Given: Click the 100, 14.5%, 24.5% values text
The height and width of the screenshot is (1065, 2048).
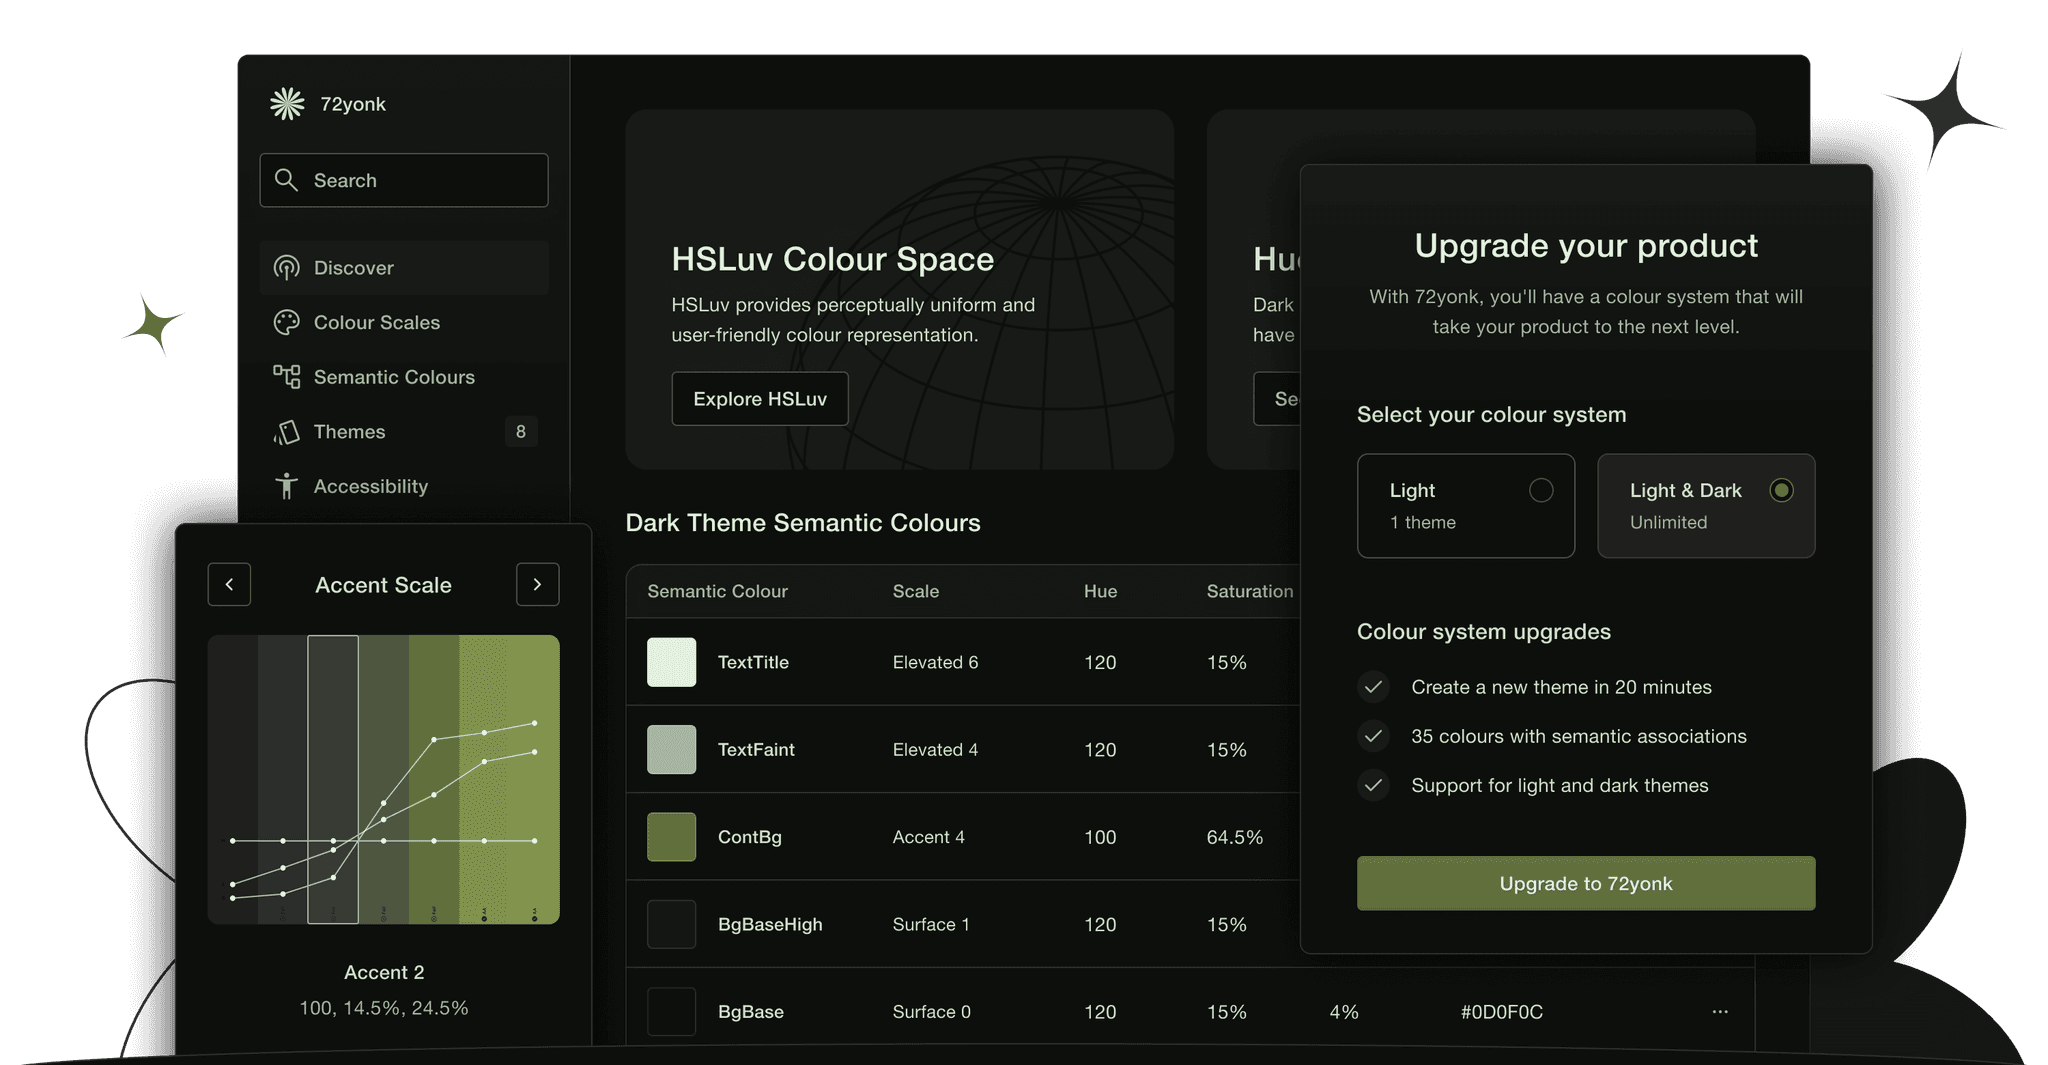Looking at the screenshot, I should coord(384,1008).
